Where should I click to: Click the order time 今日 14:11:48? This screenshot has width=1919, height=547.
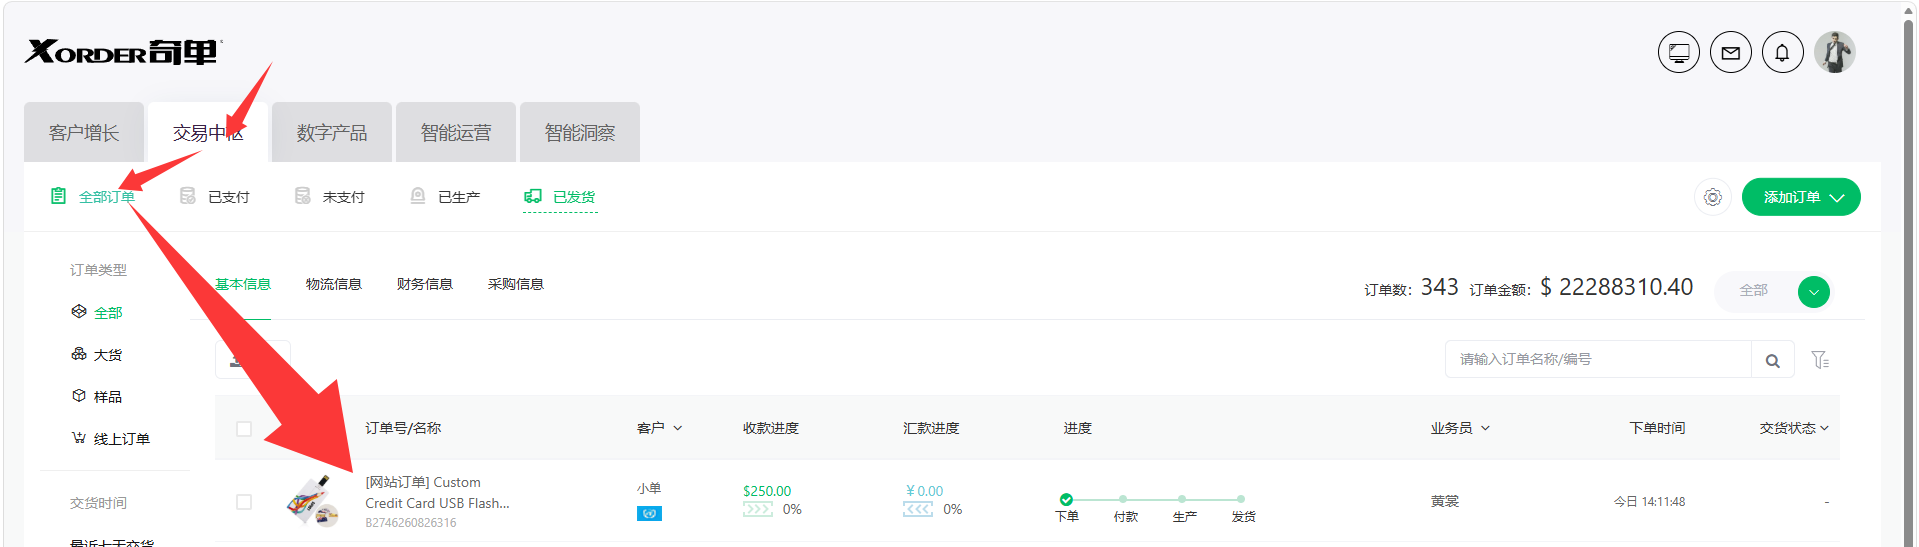click(x=1649, y=502)
